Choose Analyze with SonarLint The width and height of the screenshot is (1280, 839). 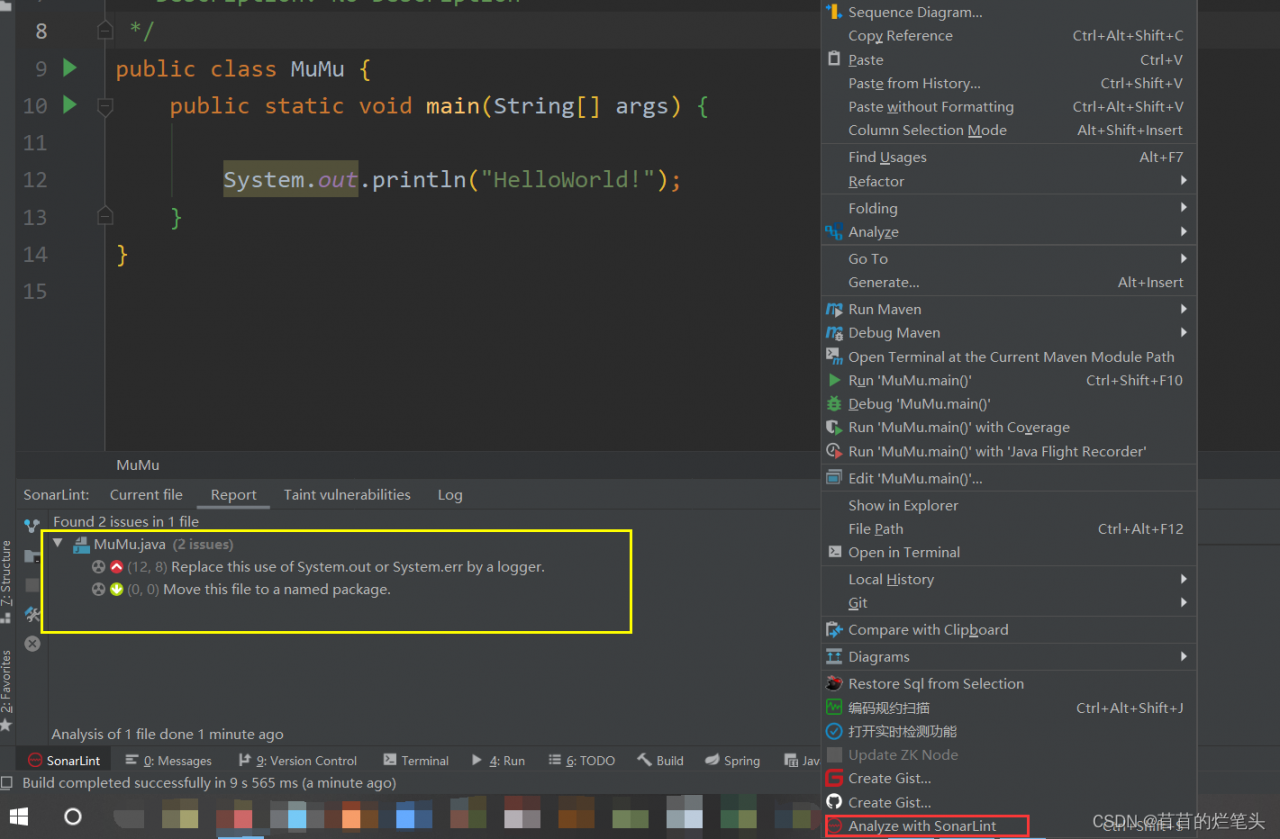click(x=1009, y=826)
